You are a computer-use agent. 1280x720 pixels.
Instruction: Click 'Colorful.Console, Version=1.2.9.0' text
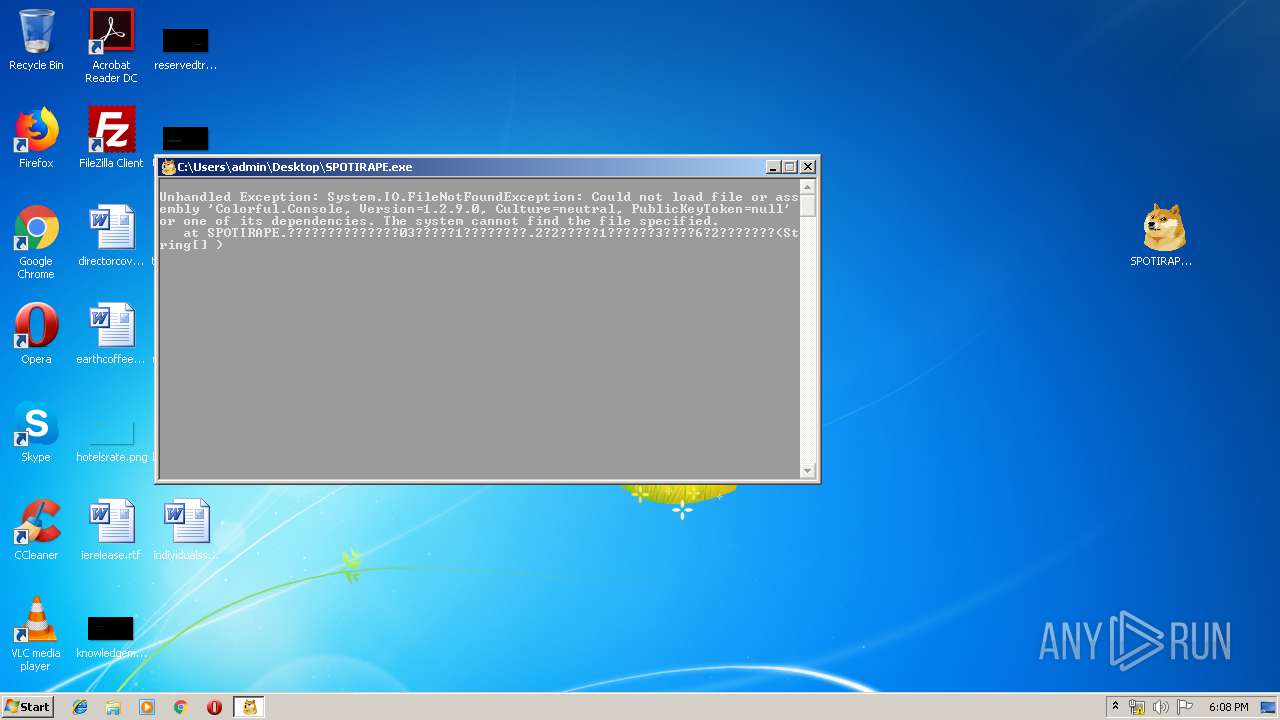(x=350, y=209)
